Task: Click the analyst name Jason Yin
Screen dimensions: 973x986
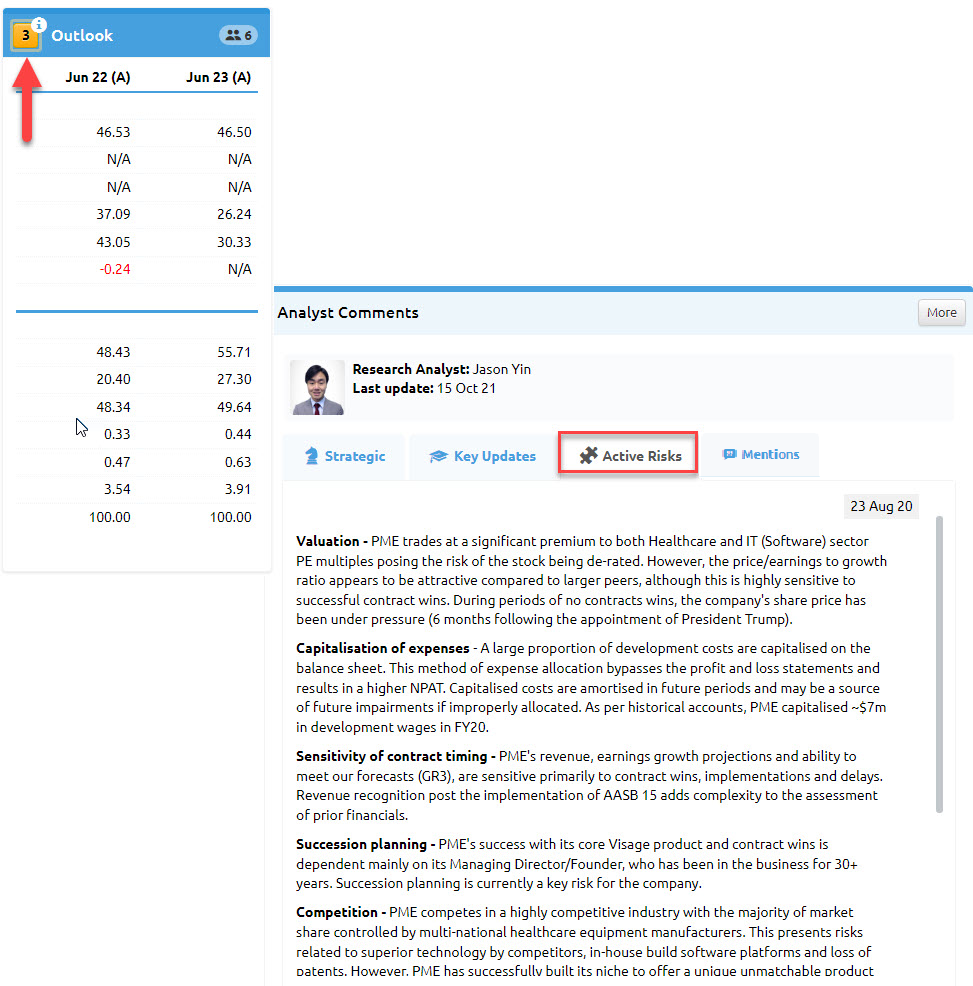Action: pos(502,369)
